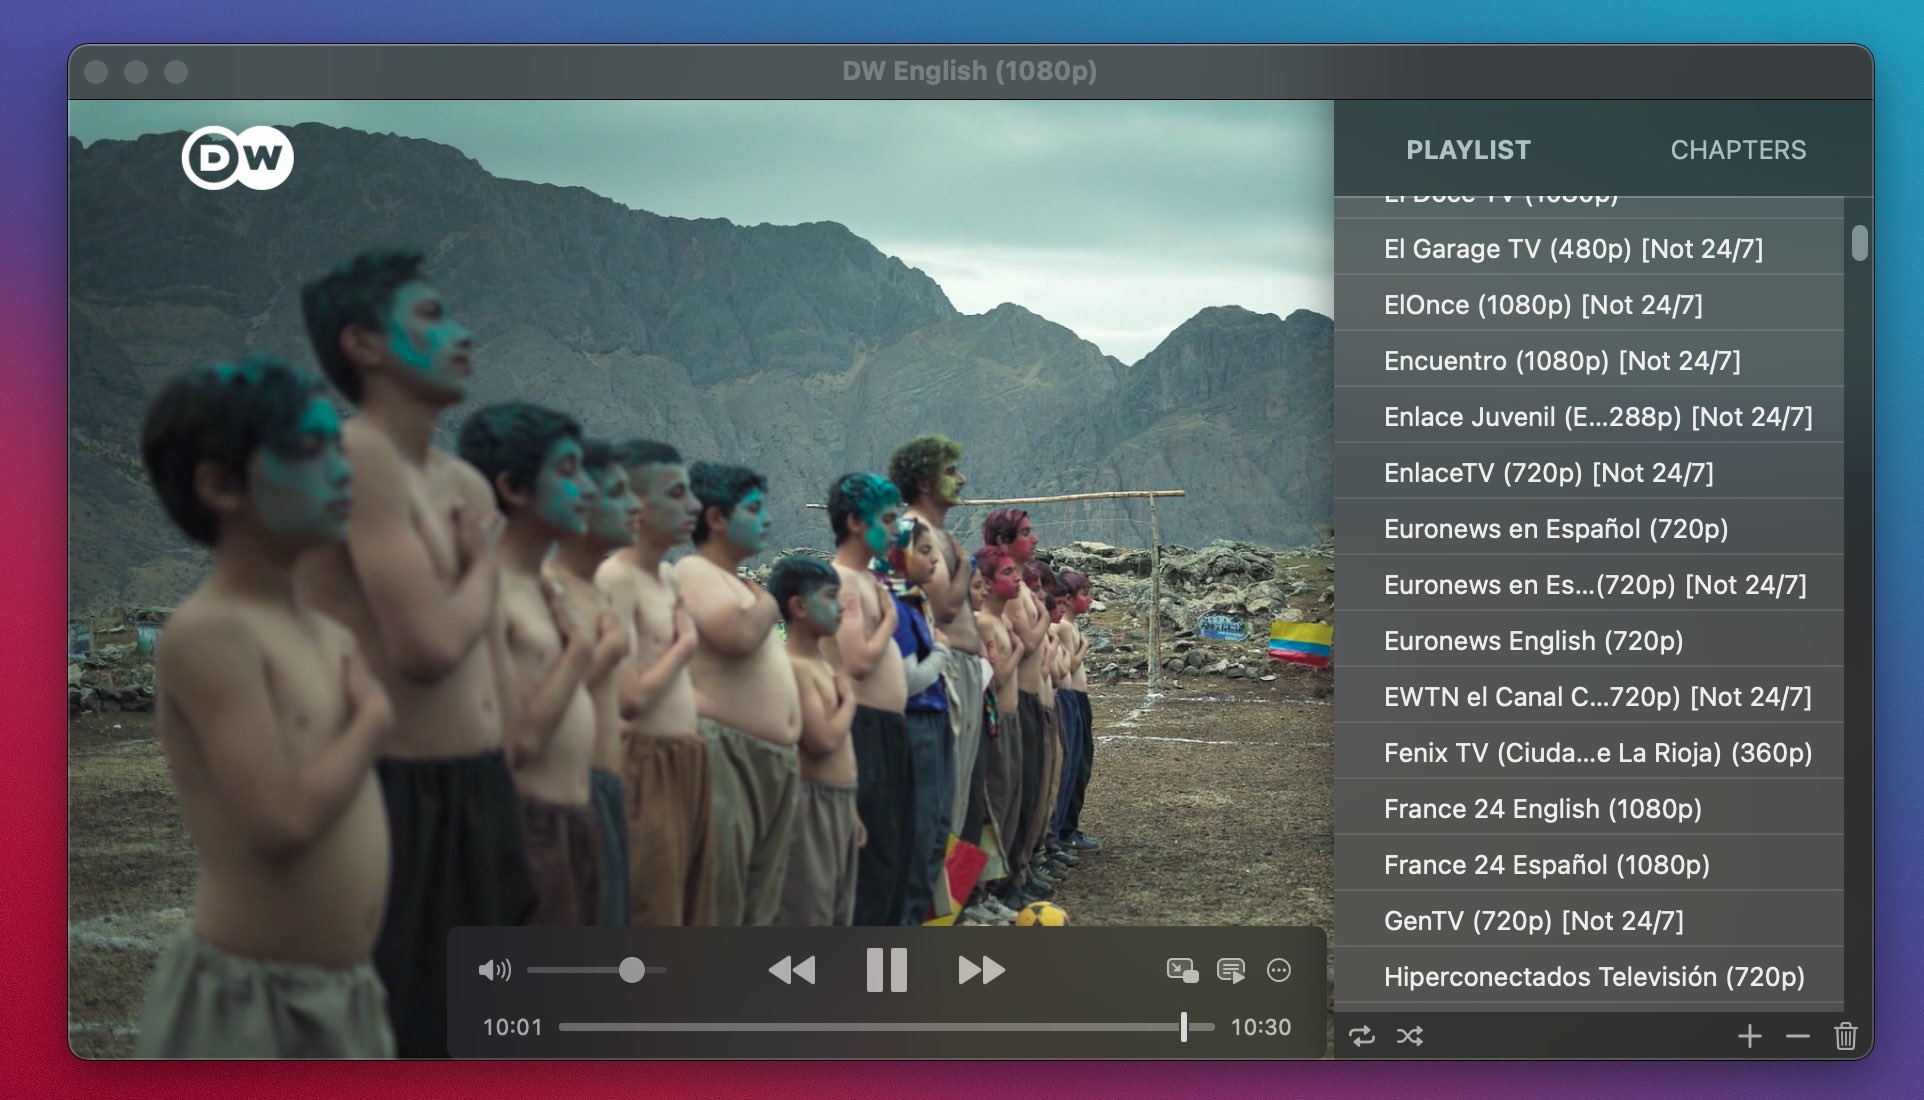Adjust the volume slider knob

click(x=631, y=970)
